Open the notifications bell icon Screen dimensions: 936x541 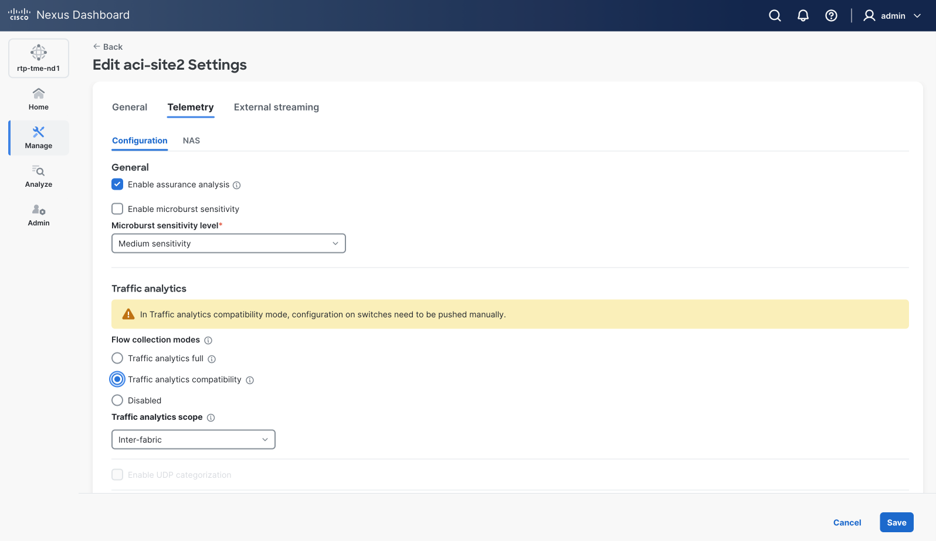pyautogui.click(x=803, y=16)
